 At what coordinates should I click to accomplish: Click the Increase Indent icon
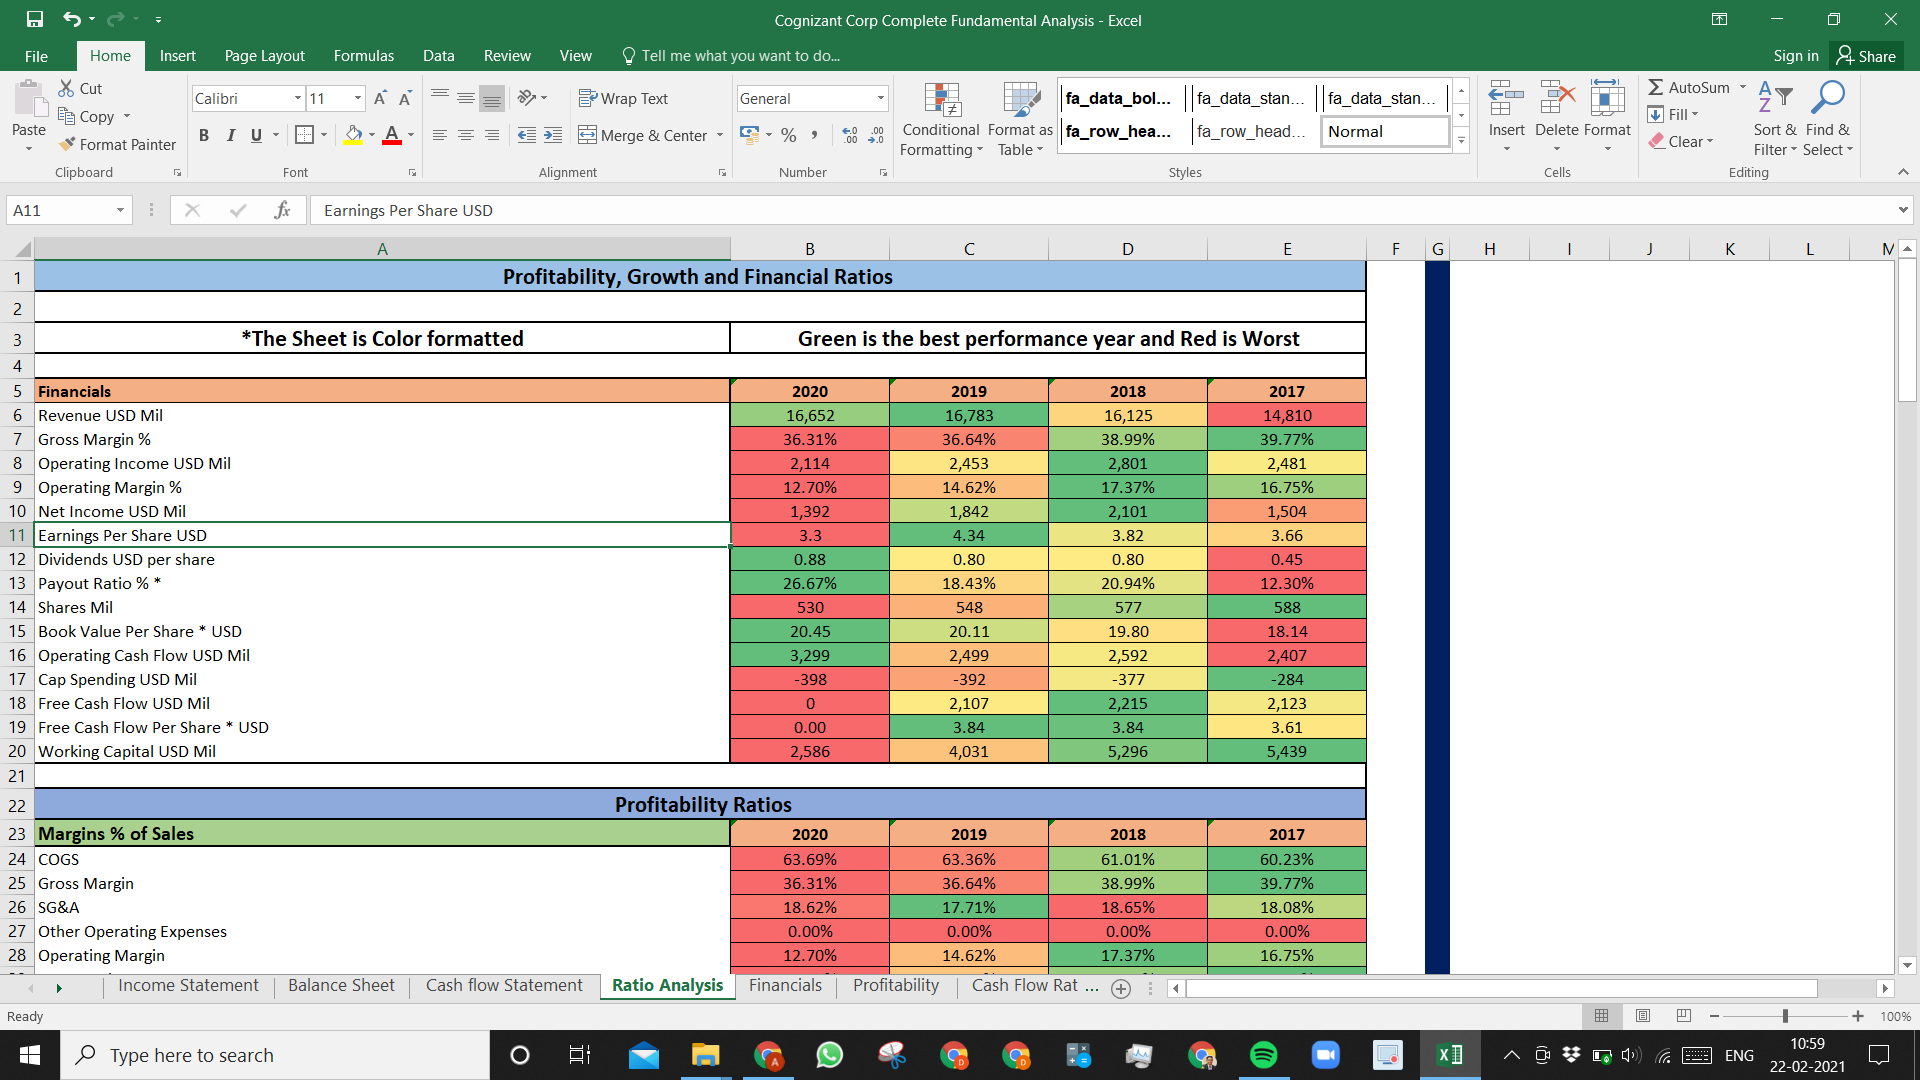553,135
